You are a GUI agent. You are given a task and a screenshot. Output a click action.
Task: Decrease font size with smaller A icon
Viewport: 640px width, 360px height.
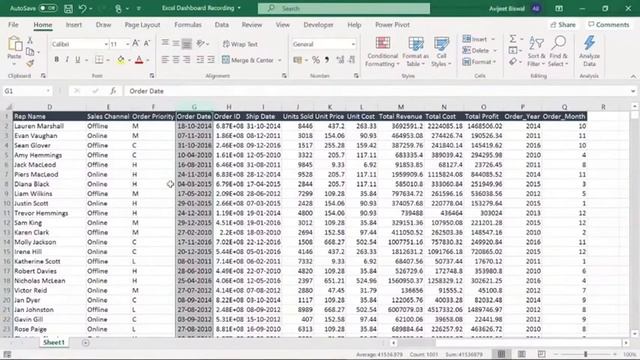click(147, 44)
